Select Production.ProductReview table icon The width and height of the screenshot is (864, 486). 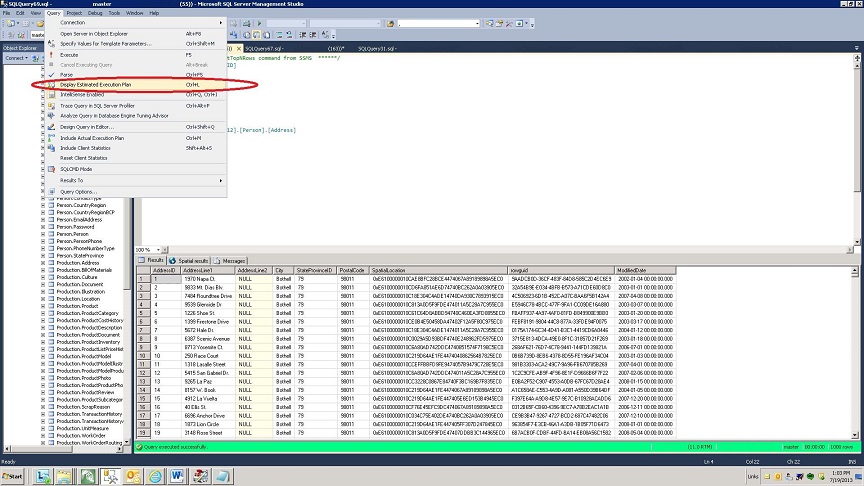point(51,392)
